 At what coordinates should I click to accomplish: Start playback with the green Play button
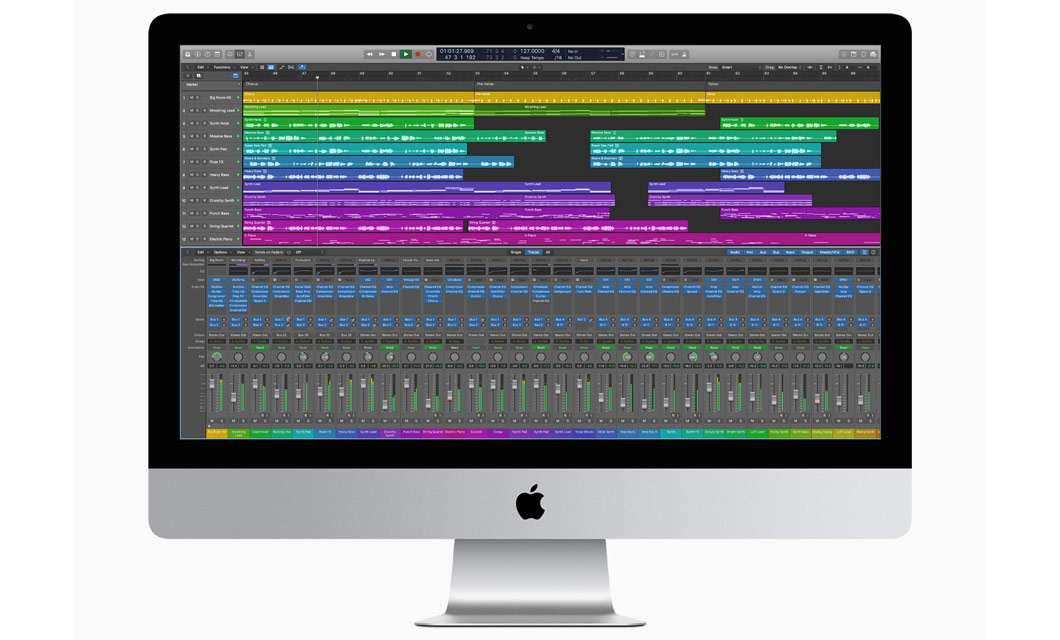(406, 54)
